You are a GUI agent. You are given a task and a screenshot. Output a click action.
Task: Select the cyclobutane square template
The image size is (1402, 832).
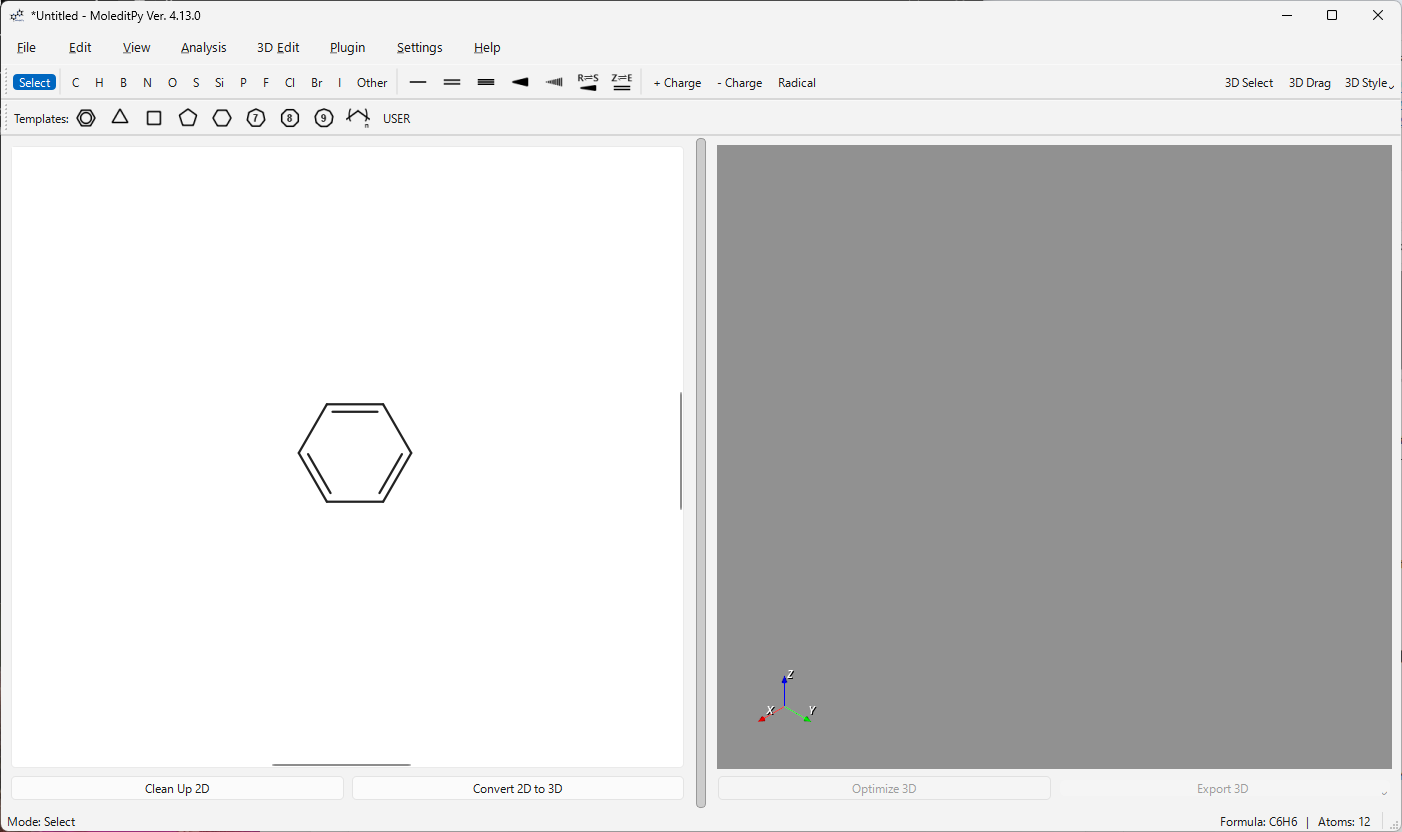154,118
